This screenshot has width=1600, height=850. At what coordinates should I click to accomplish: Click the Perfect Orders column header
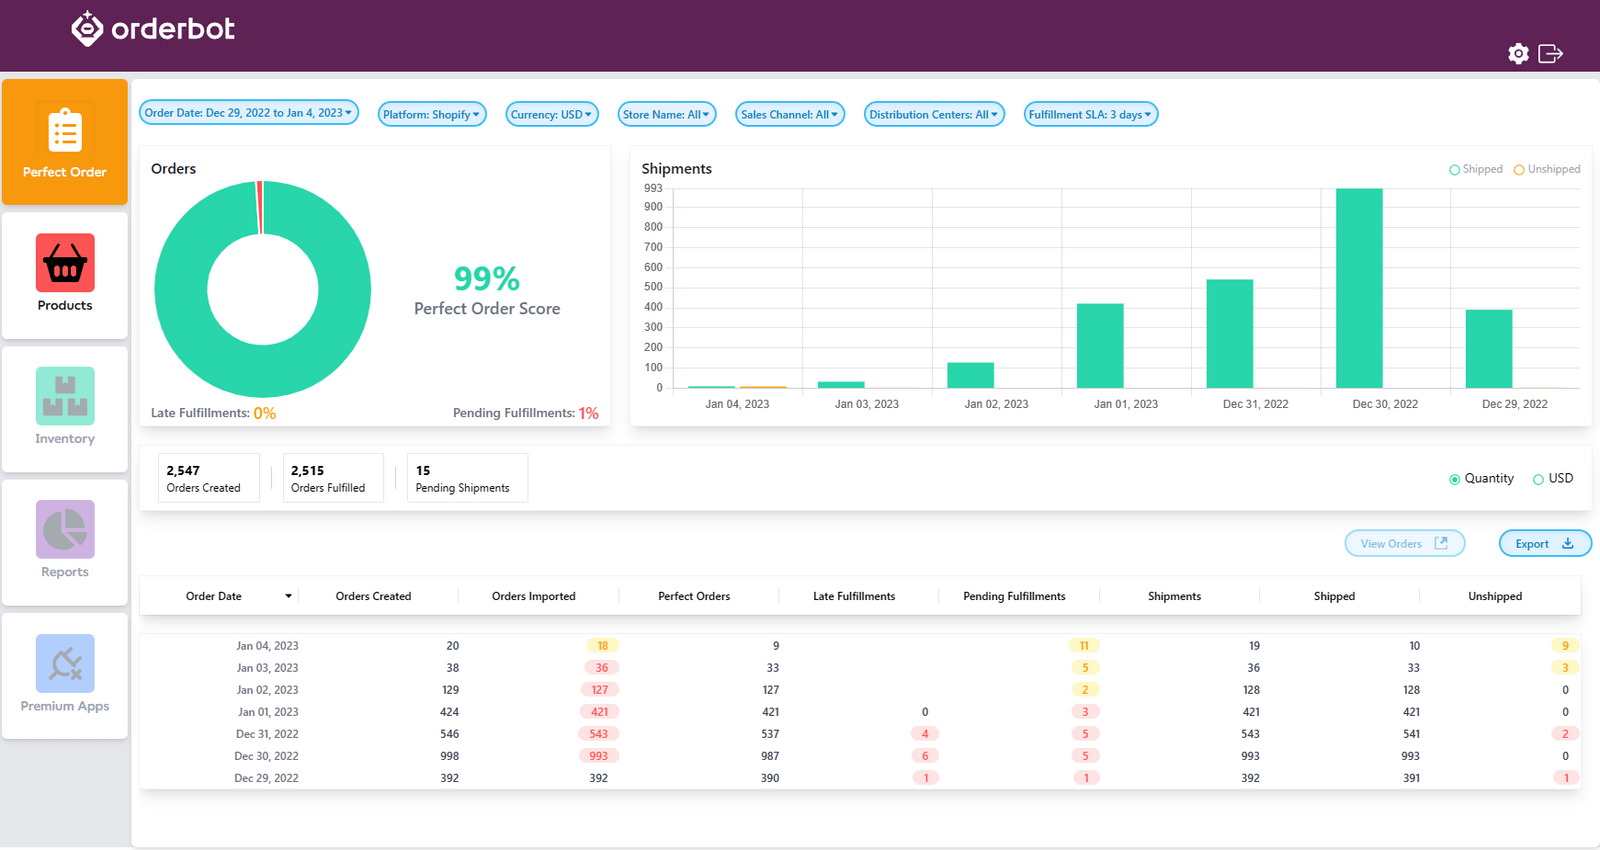[x=694, y=596]
